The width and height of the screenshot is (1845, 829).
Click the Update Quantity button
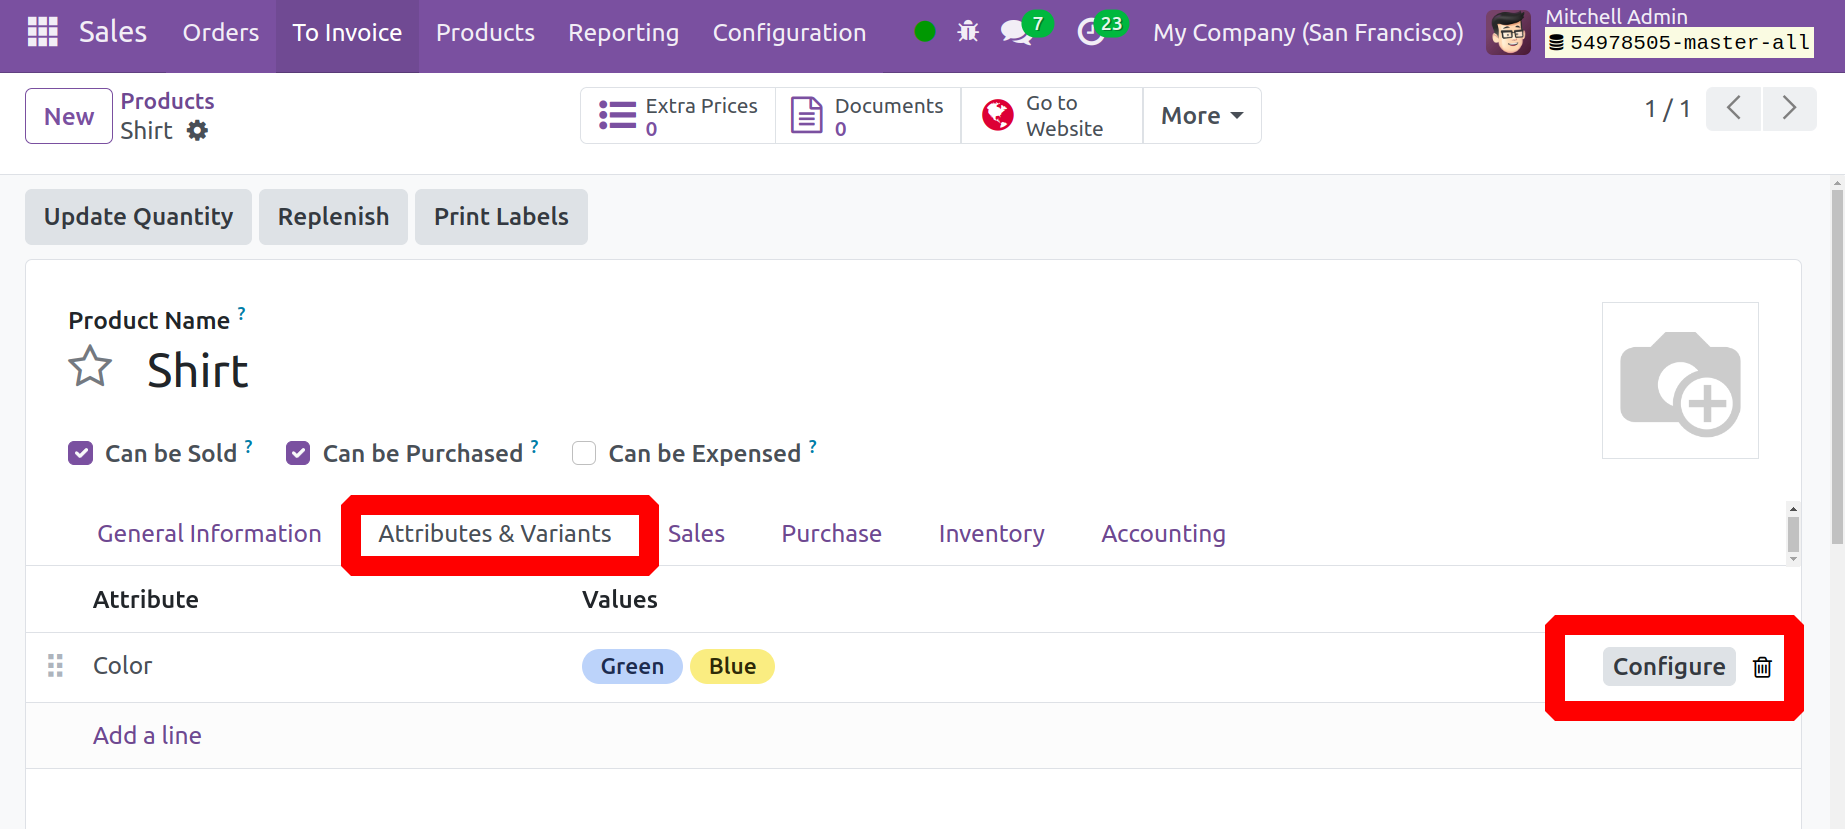[x=138, y=217]
